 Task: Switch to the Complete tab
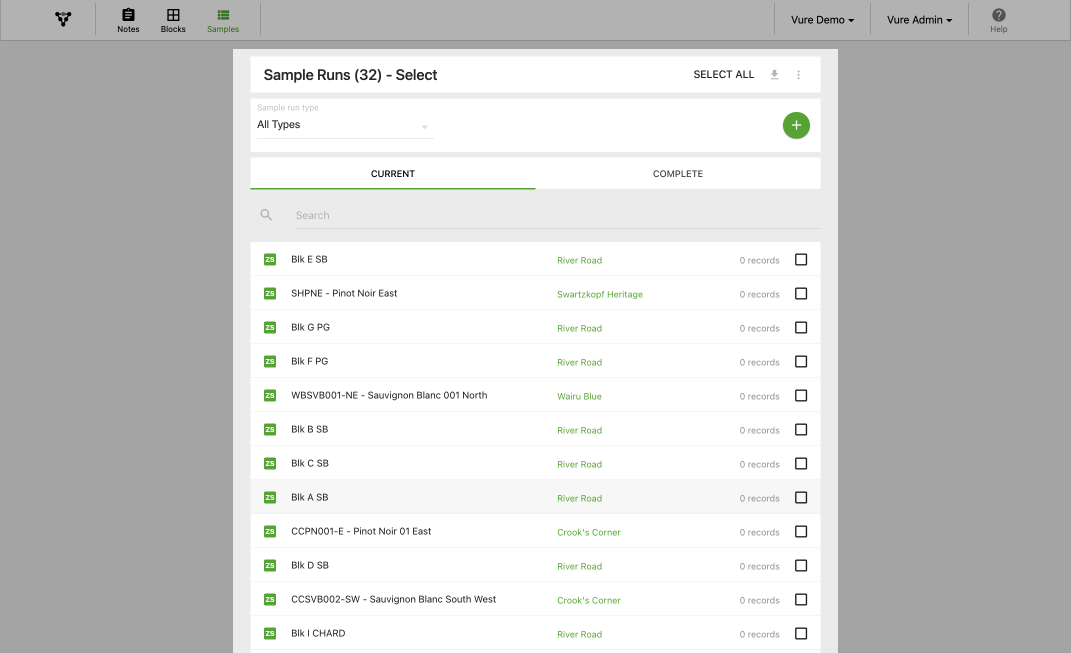[x=678, y=174]
